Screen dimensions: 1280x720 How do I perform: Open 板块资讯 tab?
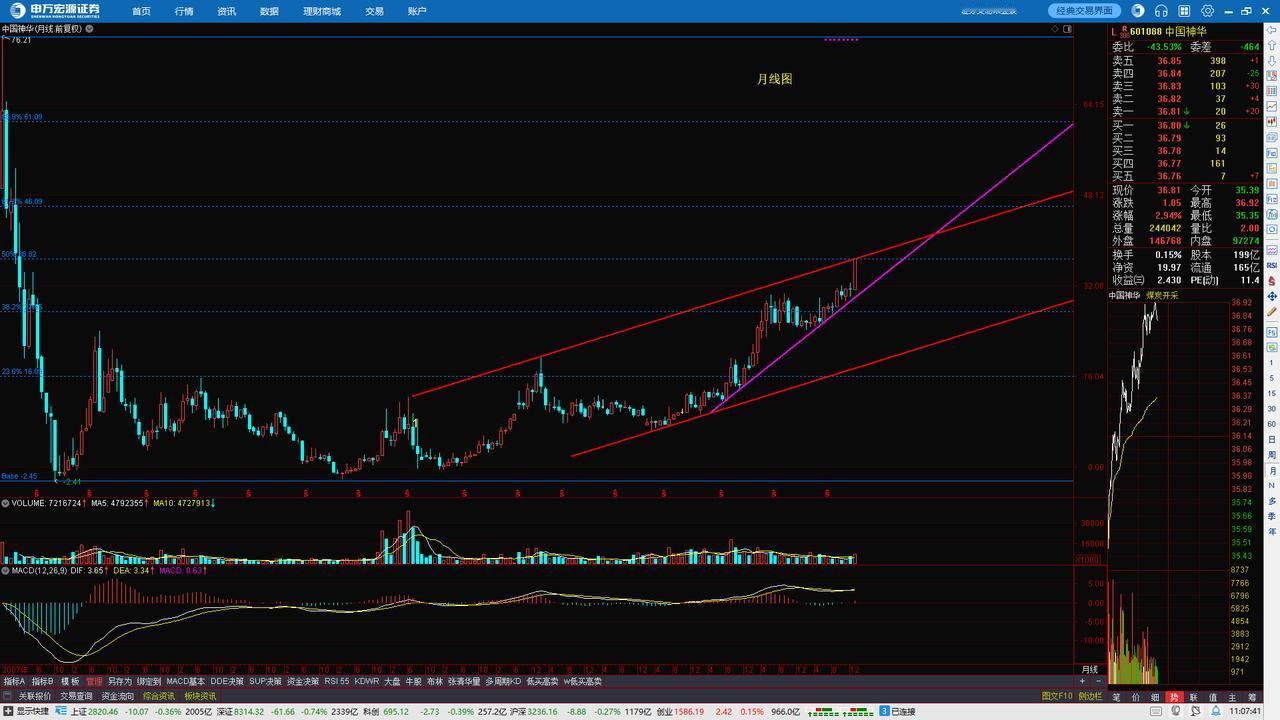[x=200, y=696]
